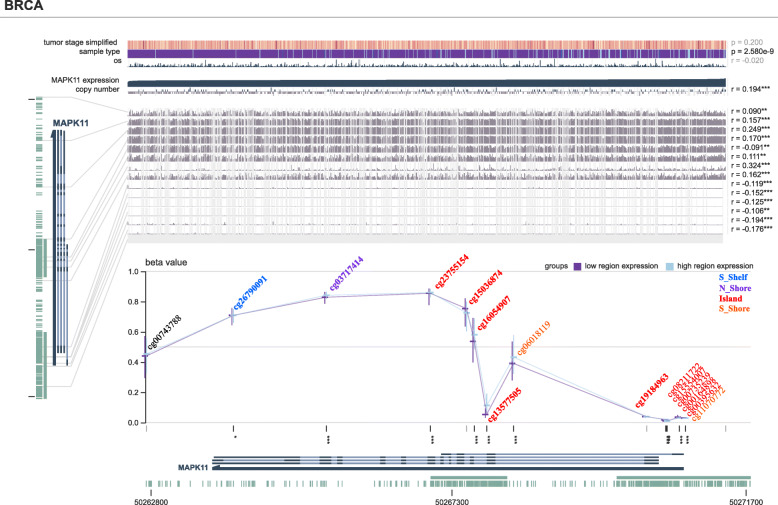Viewport: 778px width, 505px height.
Task: Click probe label cg13577505
Action: click(505, 405)
